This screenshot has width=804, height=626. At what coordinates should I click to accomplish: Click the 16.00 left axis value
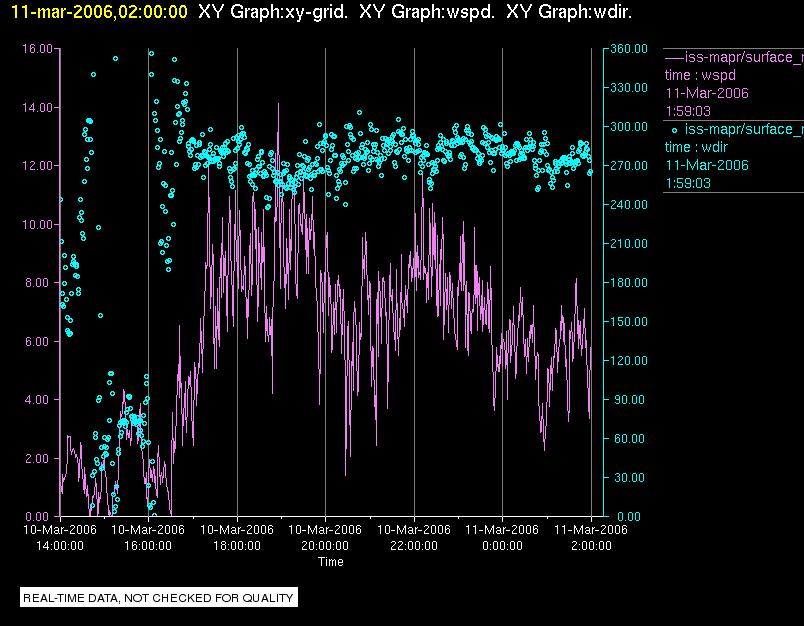[x=37, y=48]
